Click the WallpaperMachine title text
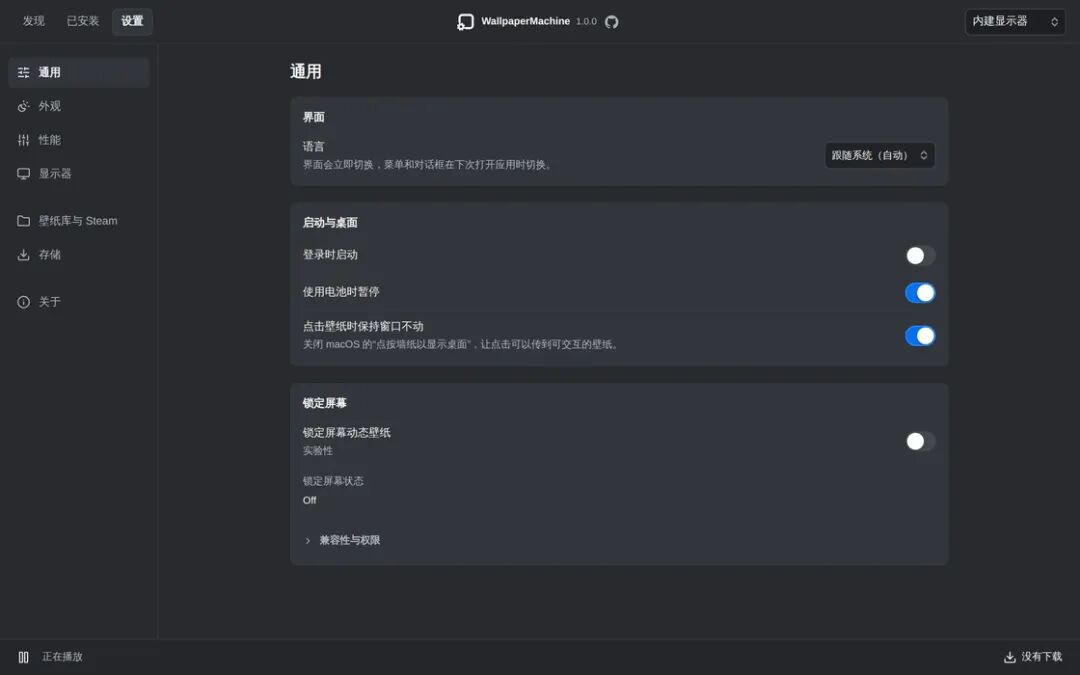1080x675 pixels. [x=526, y=21]
